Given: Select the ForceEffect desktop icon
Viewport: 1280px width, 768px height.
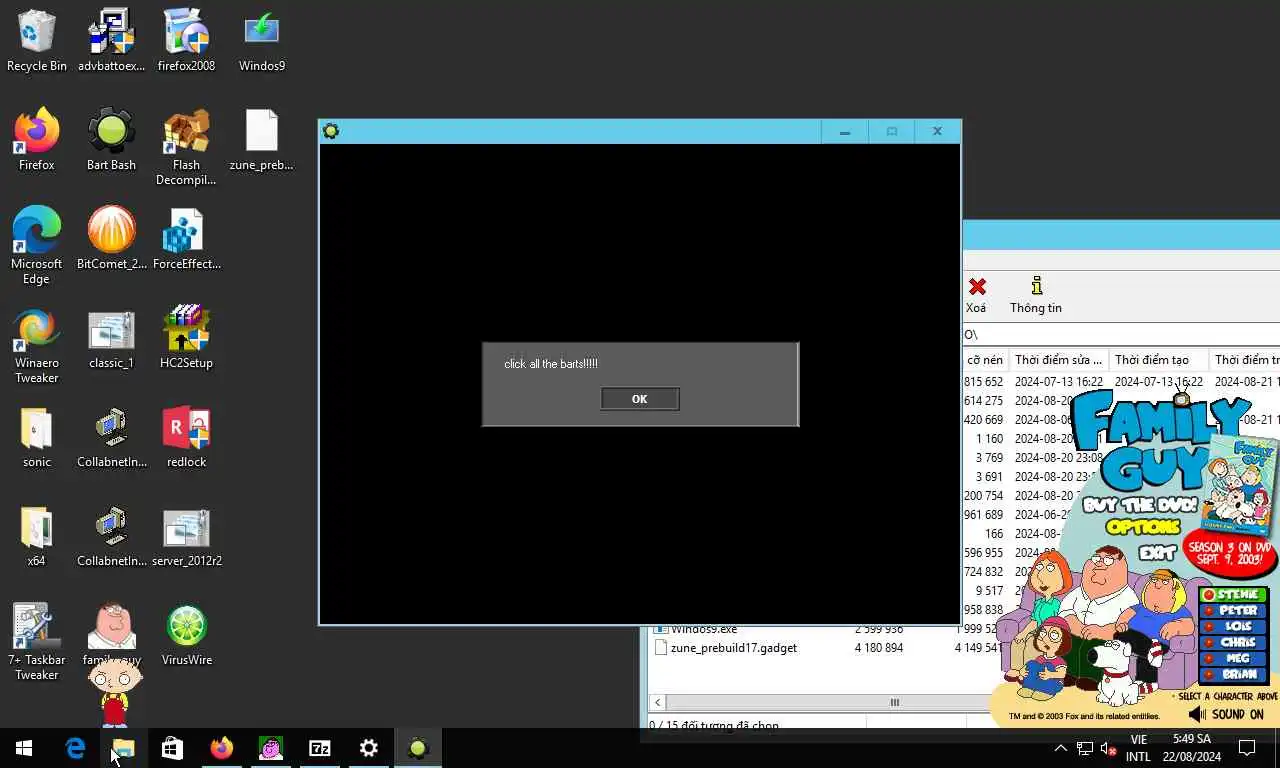Looking at the screenshot, I should point(186,239).
